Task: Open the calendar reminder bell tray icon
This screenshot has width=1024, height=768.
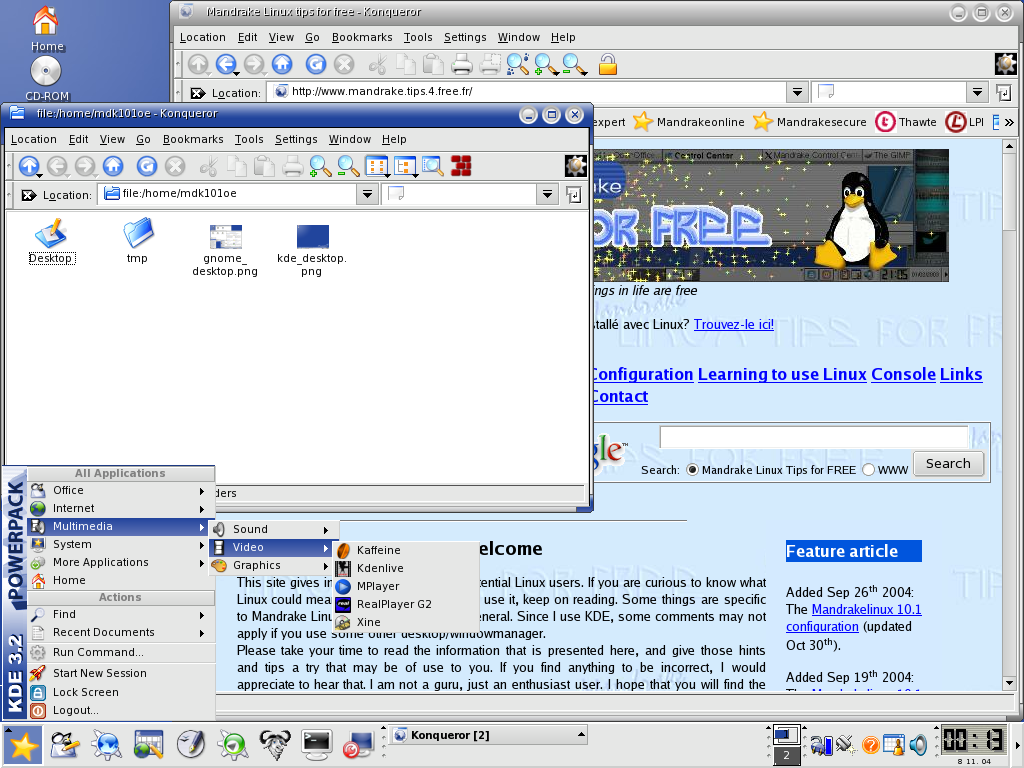Action: tap(894, 744)
